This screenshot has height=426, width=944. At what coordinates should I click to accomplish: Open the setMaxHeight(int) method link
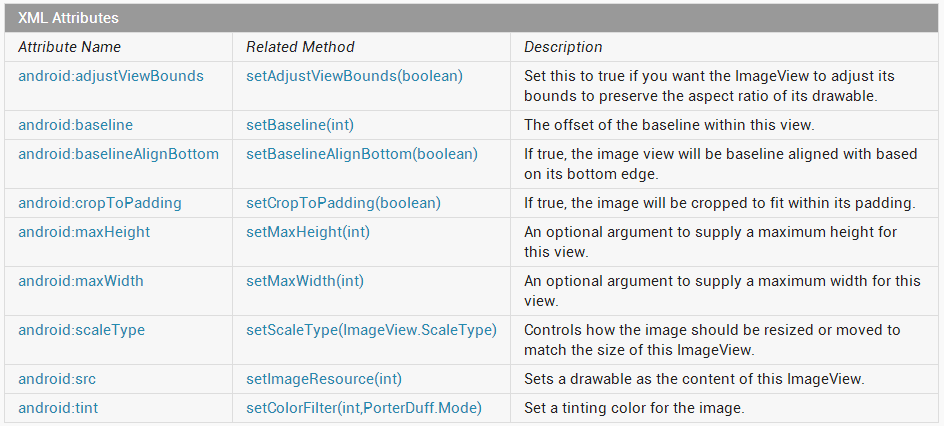tap(308, 232)
